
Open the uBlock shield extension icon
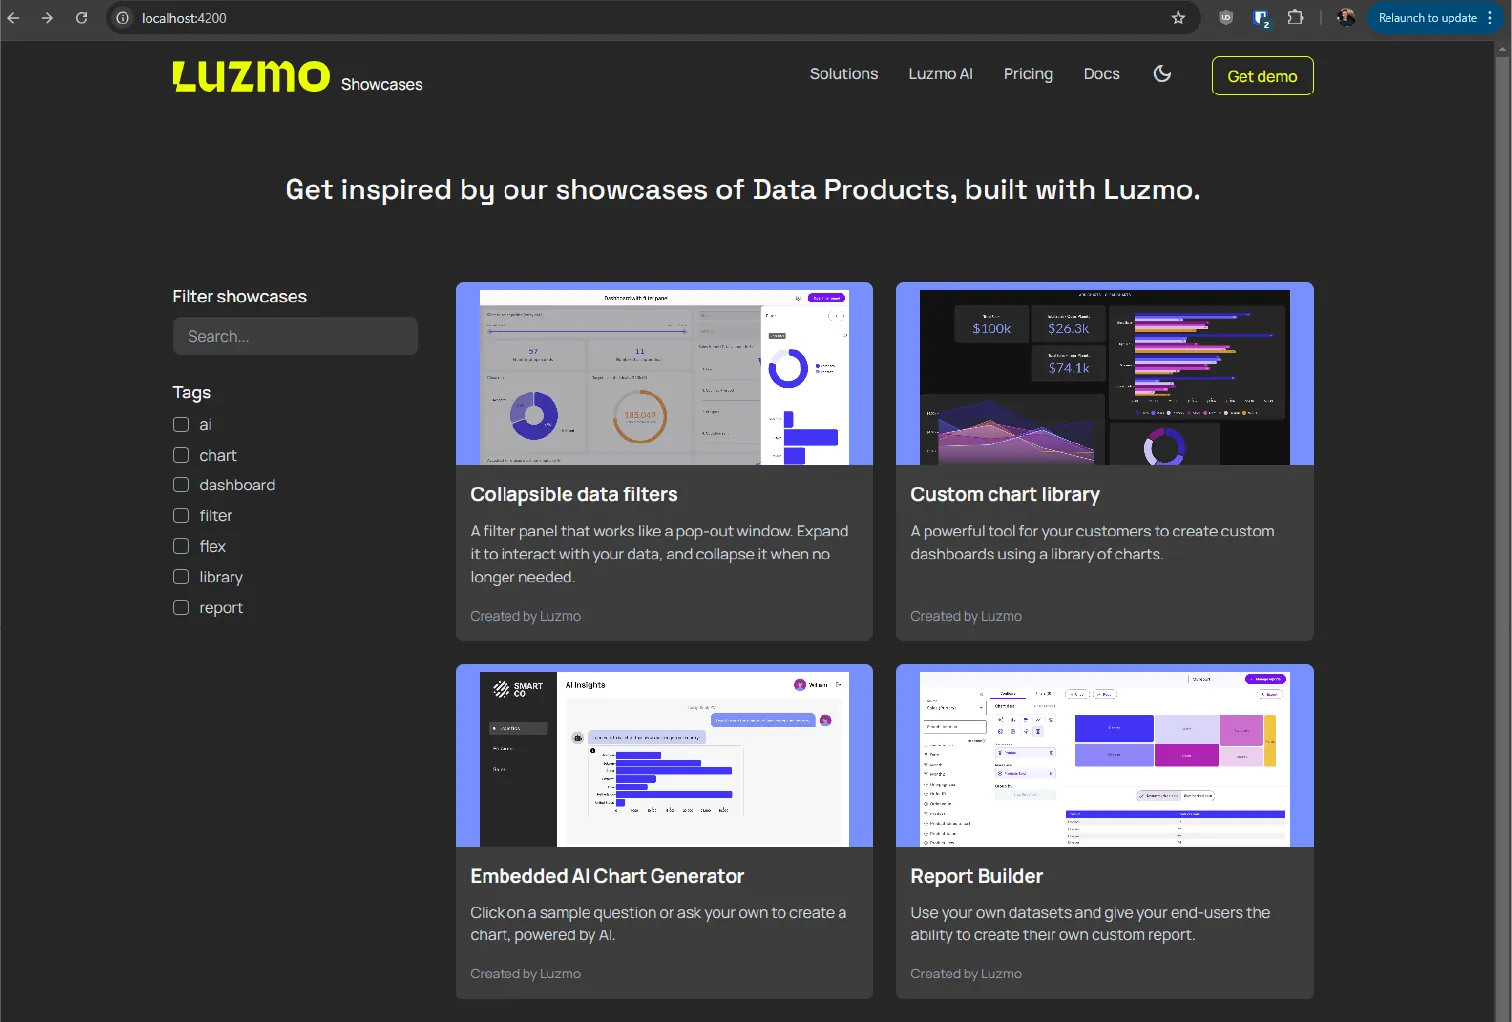click(x=1226, y=18)
